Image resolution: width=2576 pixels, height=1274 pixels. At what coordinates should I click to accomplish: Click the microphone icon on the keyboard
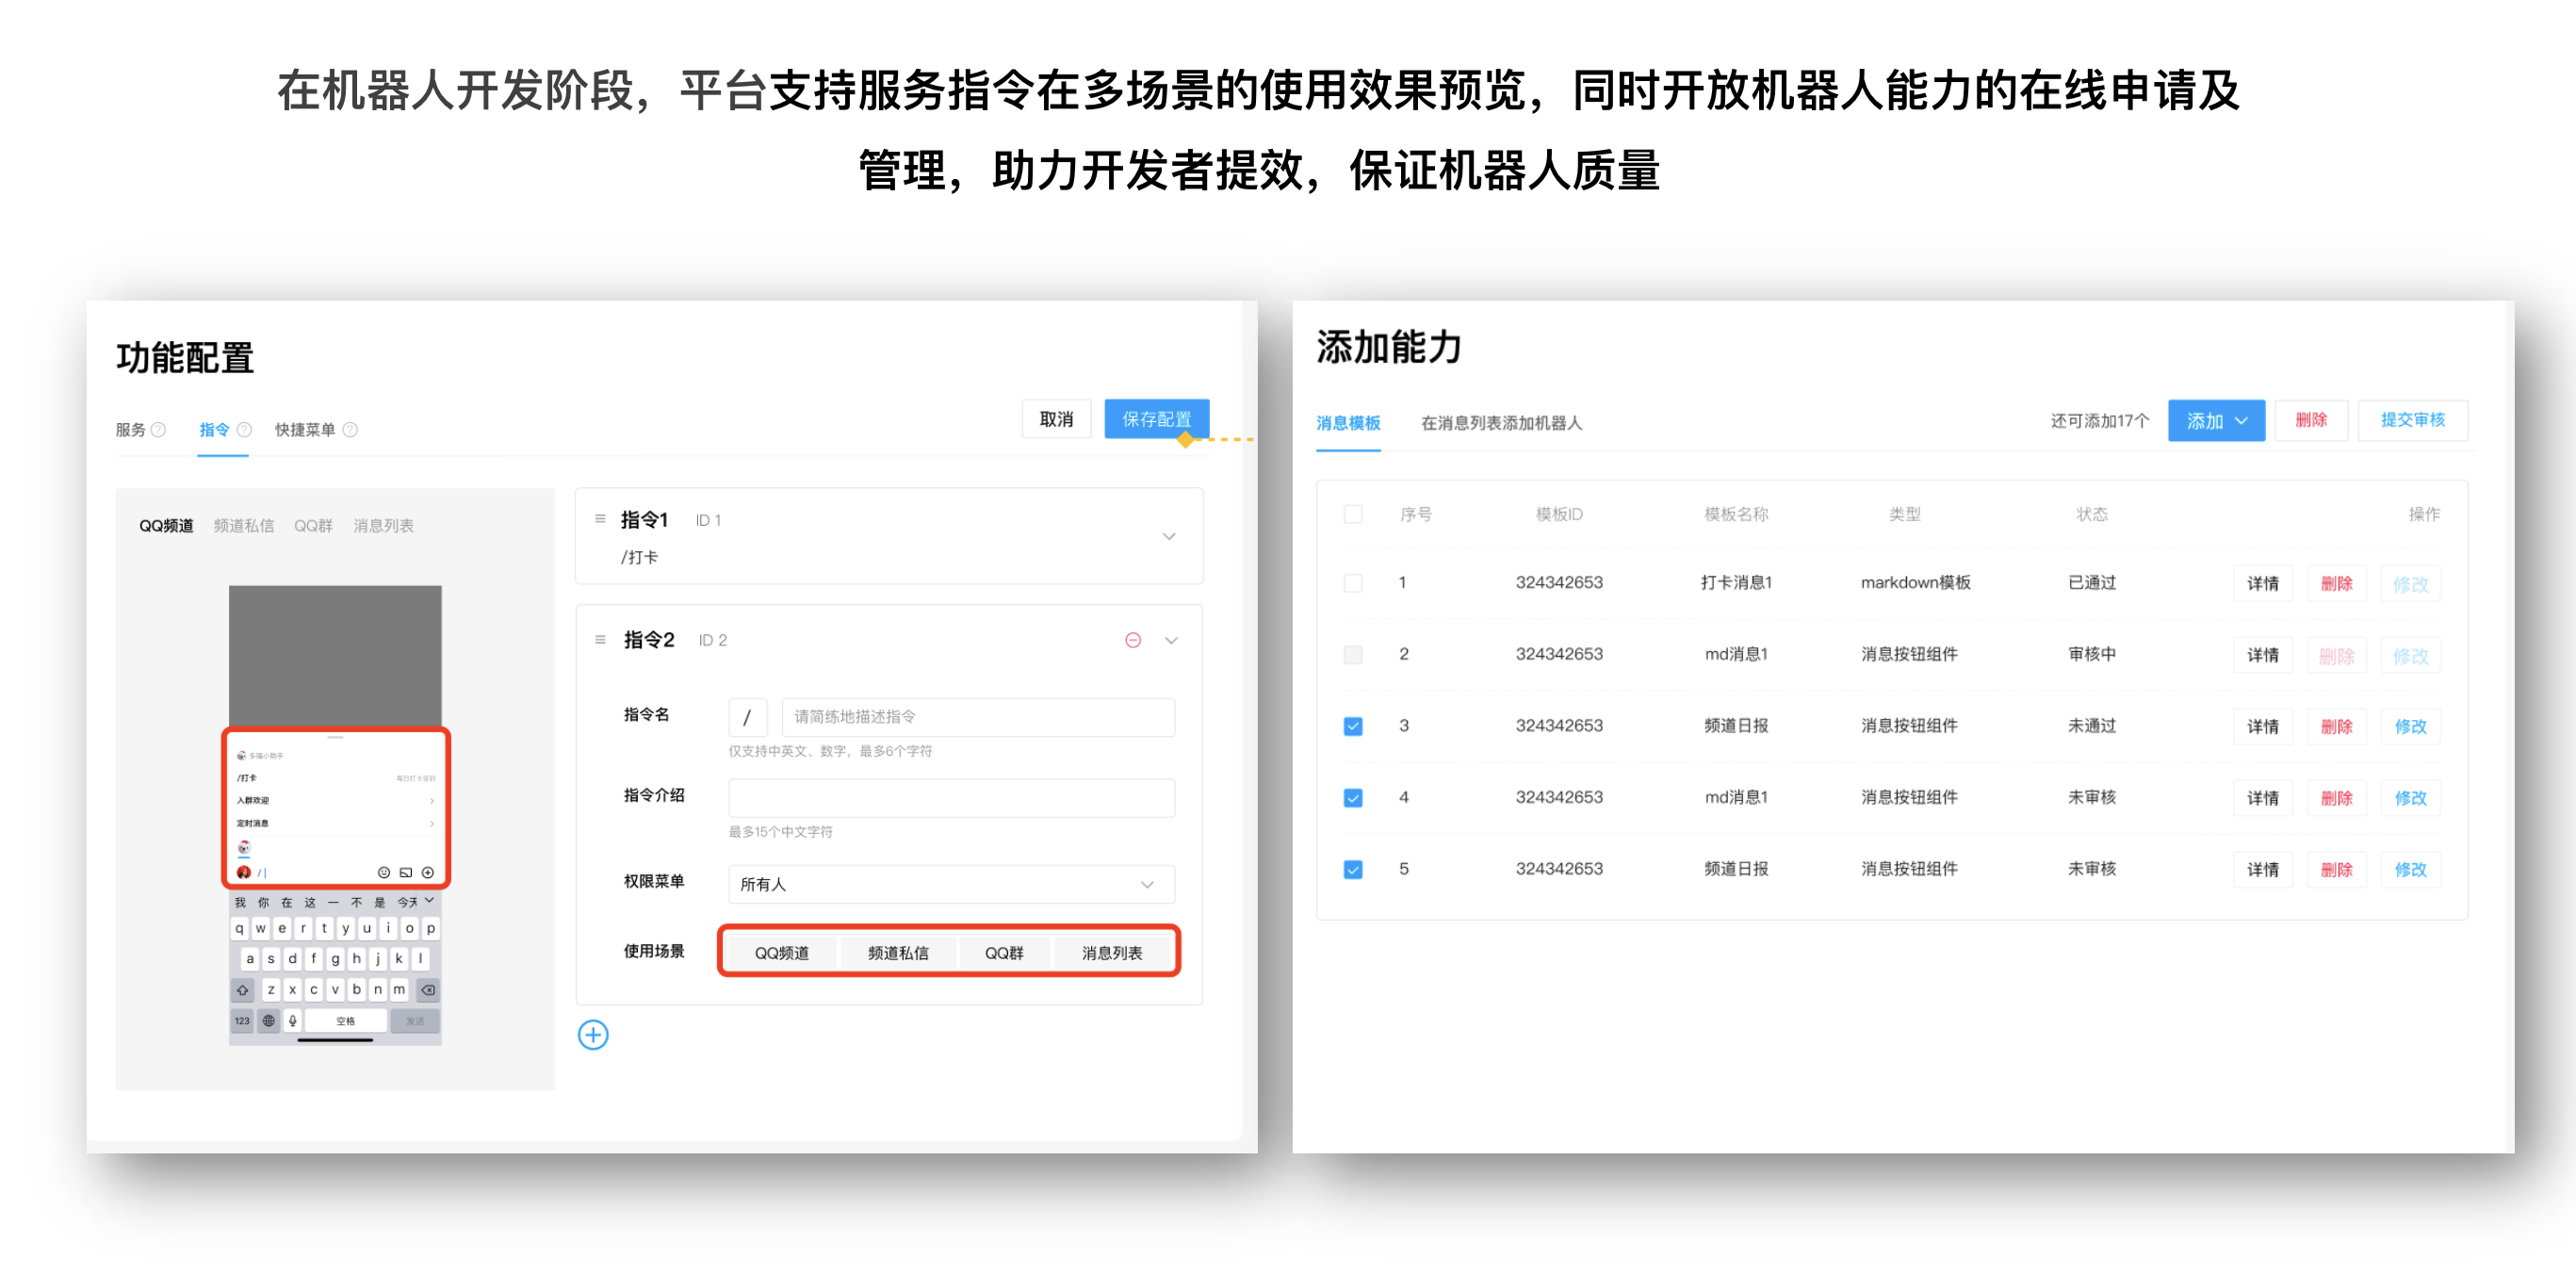tap(293, 1022)
